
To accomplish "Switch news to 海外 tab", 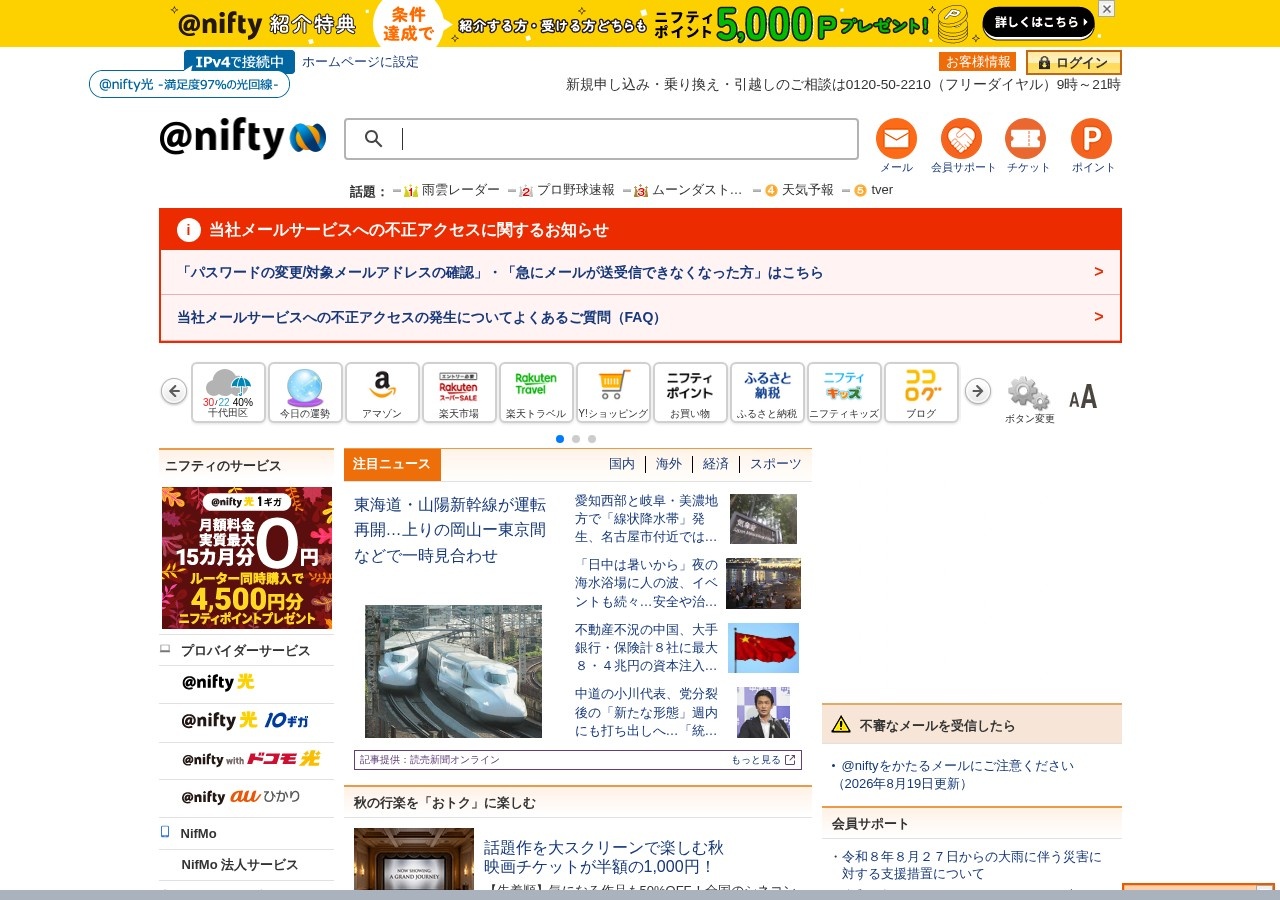I will tap(669, 464).
